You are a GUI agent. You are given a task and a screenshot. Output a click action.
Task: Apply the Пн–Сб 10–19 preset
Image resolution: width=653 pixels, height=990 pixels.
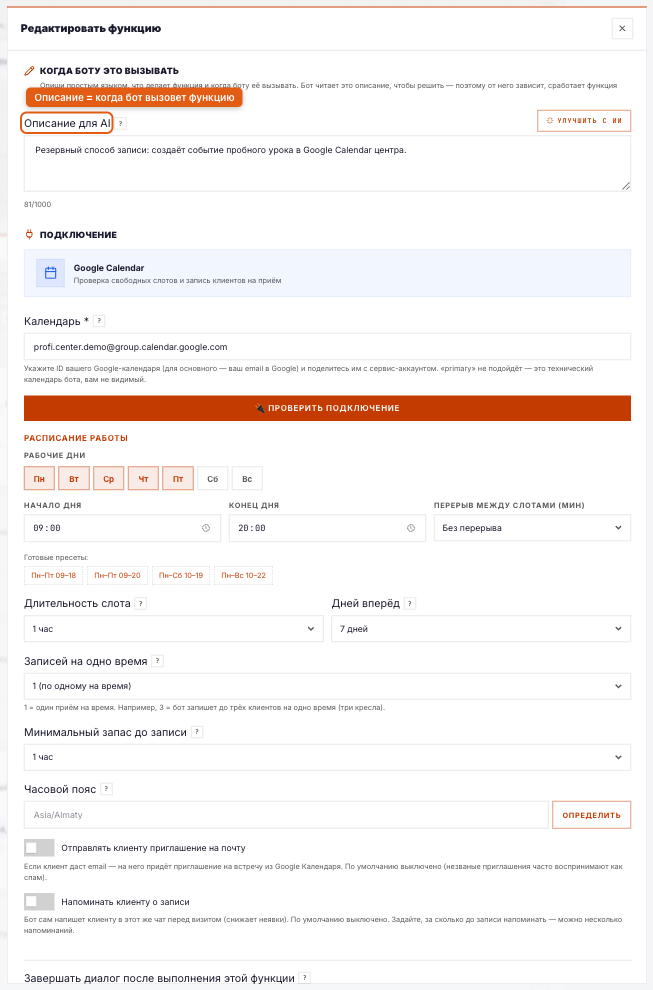click(x=181, y=575)
